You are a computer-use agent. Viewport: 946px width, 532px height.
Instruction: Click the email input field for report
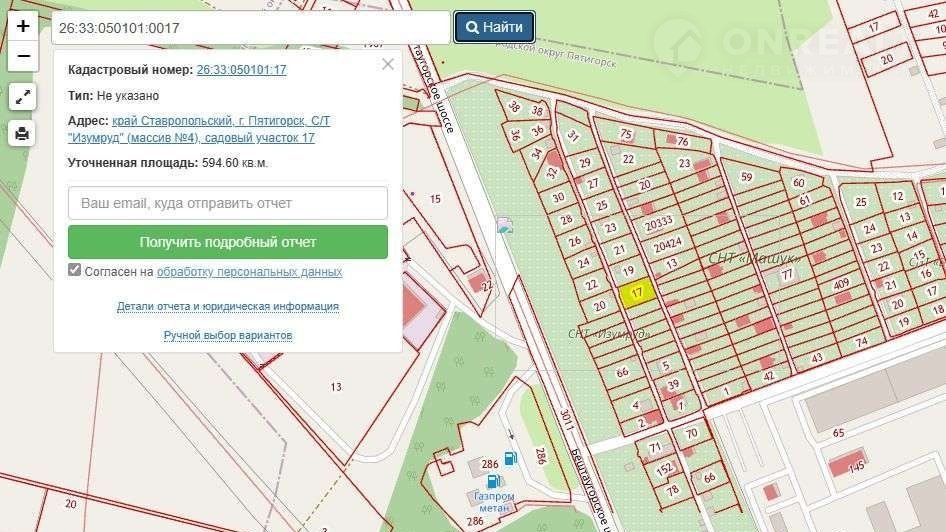pyautogui.click(x=228, y=203)
